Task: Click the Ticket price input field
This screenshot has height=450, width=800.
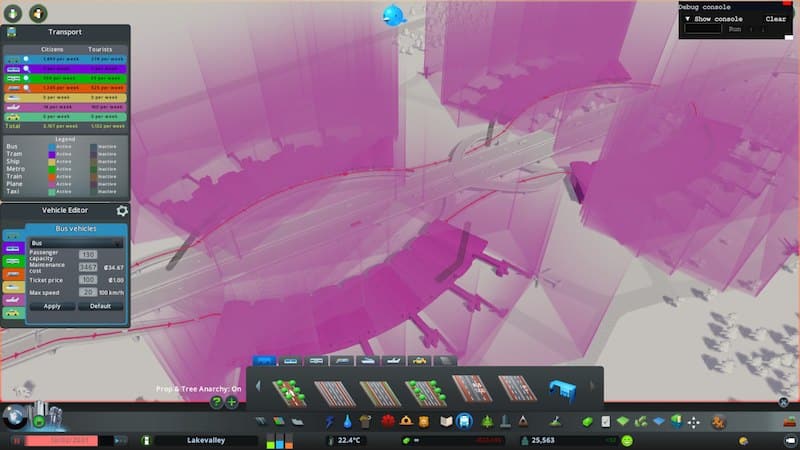Action: click(88, 280)
